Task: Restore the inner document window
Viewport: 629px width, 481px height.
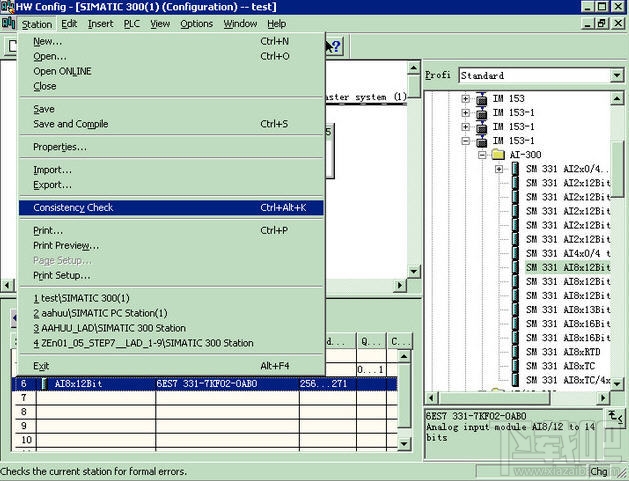Action: click(x=602, y=24)
